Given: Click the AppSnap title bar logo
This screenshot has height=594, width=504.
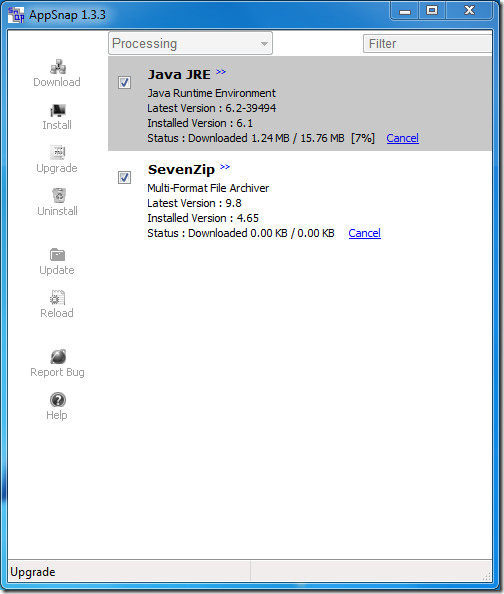Looking at the screenshot, I should [16, 15].
